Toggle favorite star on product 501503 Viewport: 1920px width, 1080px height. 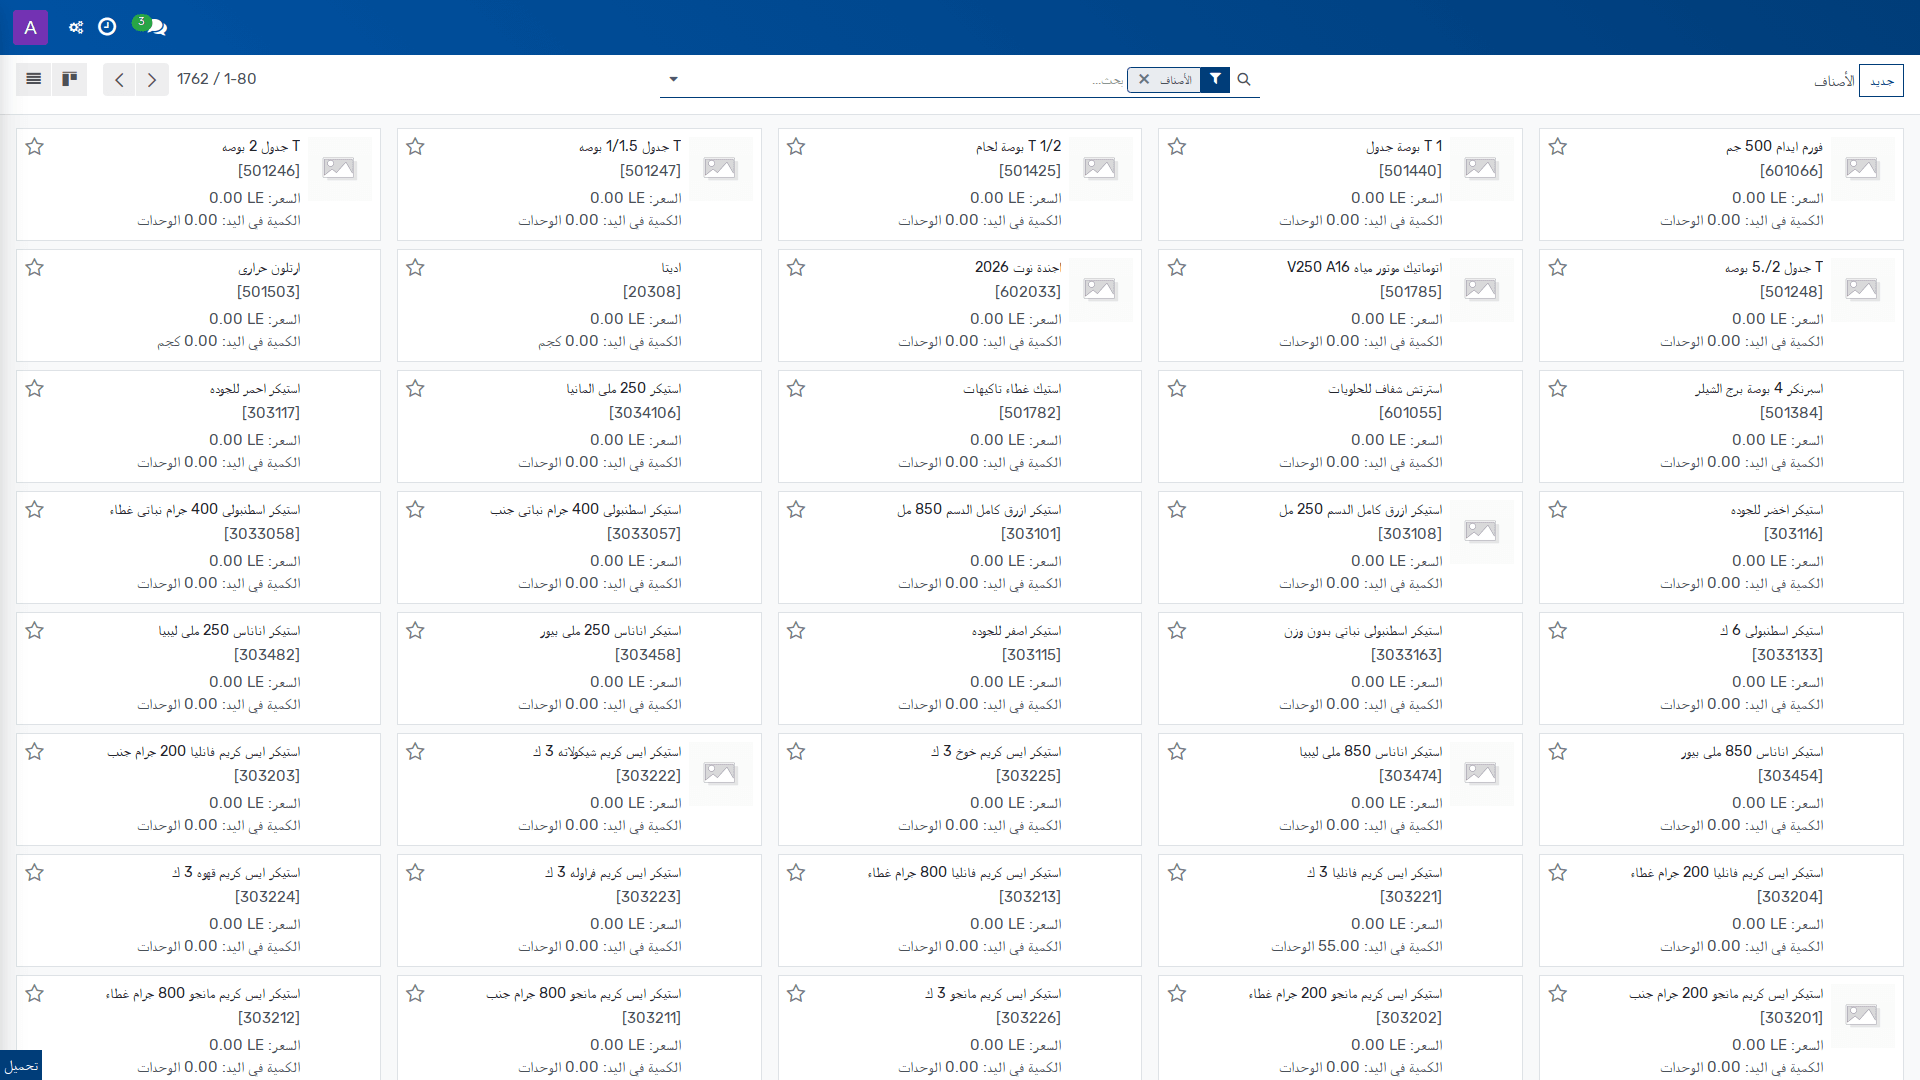click(x=35, y=268)
